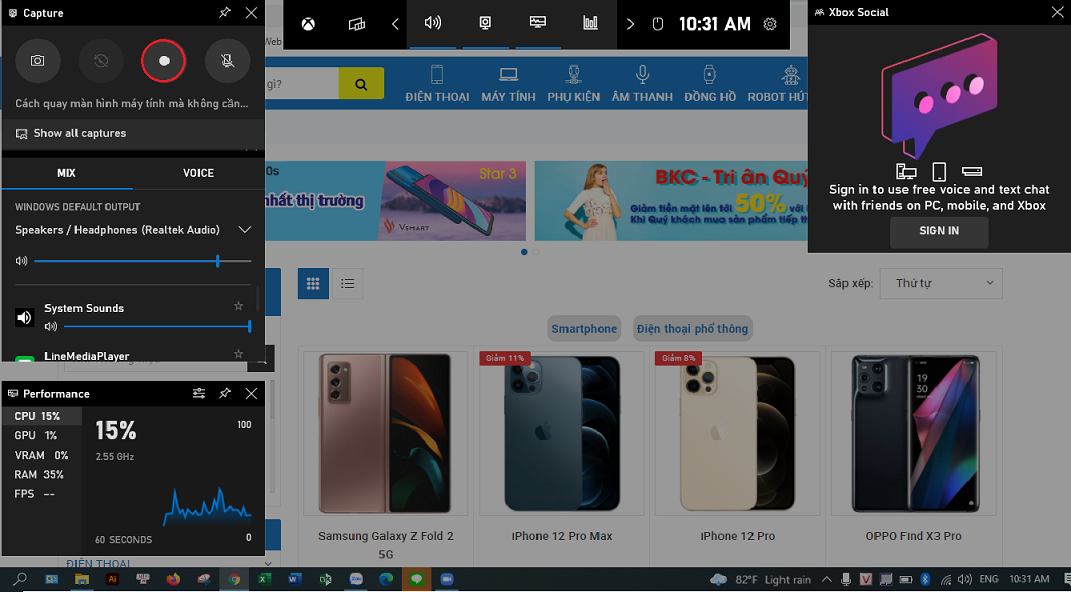Toggle the Resources widget bar chart icon
The image size is (1071, 592).
coord(590,24)
